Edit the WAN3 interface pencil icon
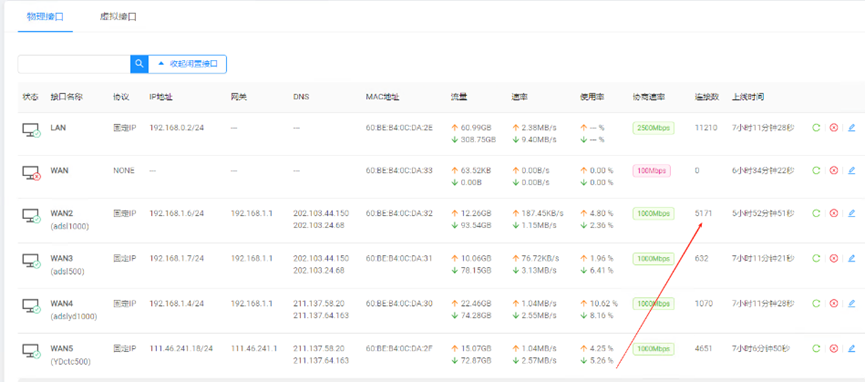 tap(851, 258)
